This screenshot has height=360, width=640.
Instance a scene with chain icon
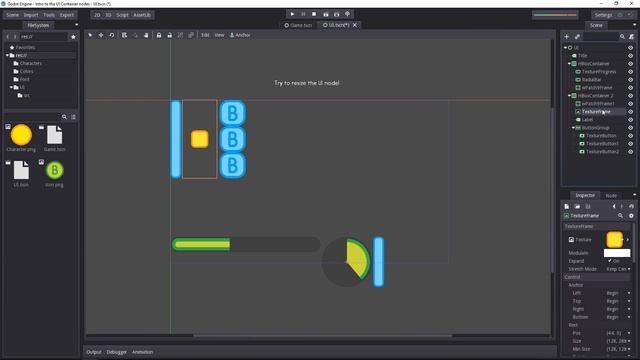[x=577, y=37]
